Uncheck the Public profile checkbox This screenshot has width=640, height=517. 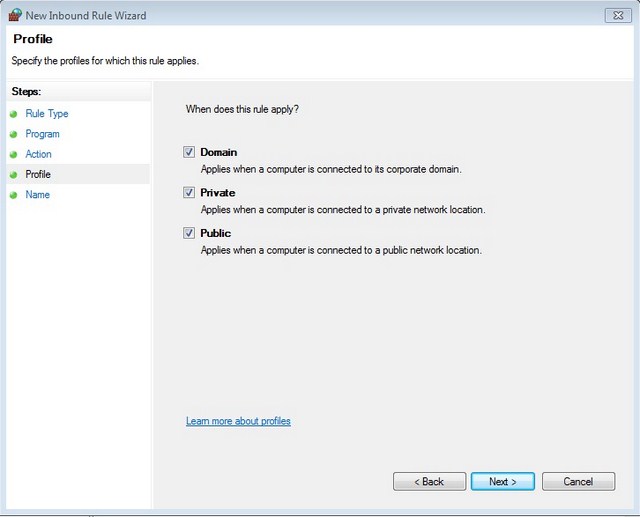point(189,233)
